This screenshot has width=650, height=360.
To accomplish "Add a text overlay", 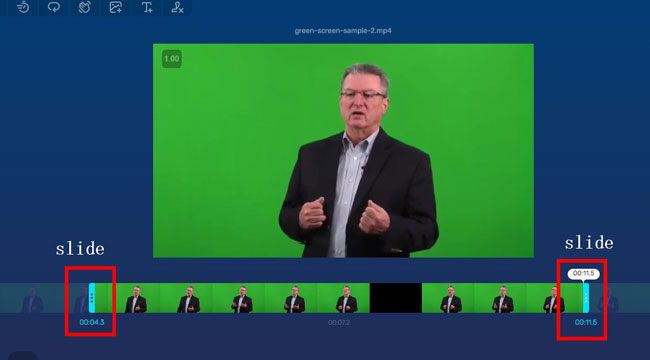I will pyautogui.click(x=147, y=7).
